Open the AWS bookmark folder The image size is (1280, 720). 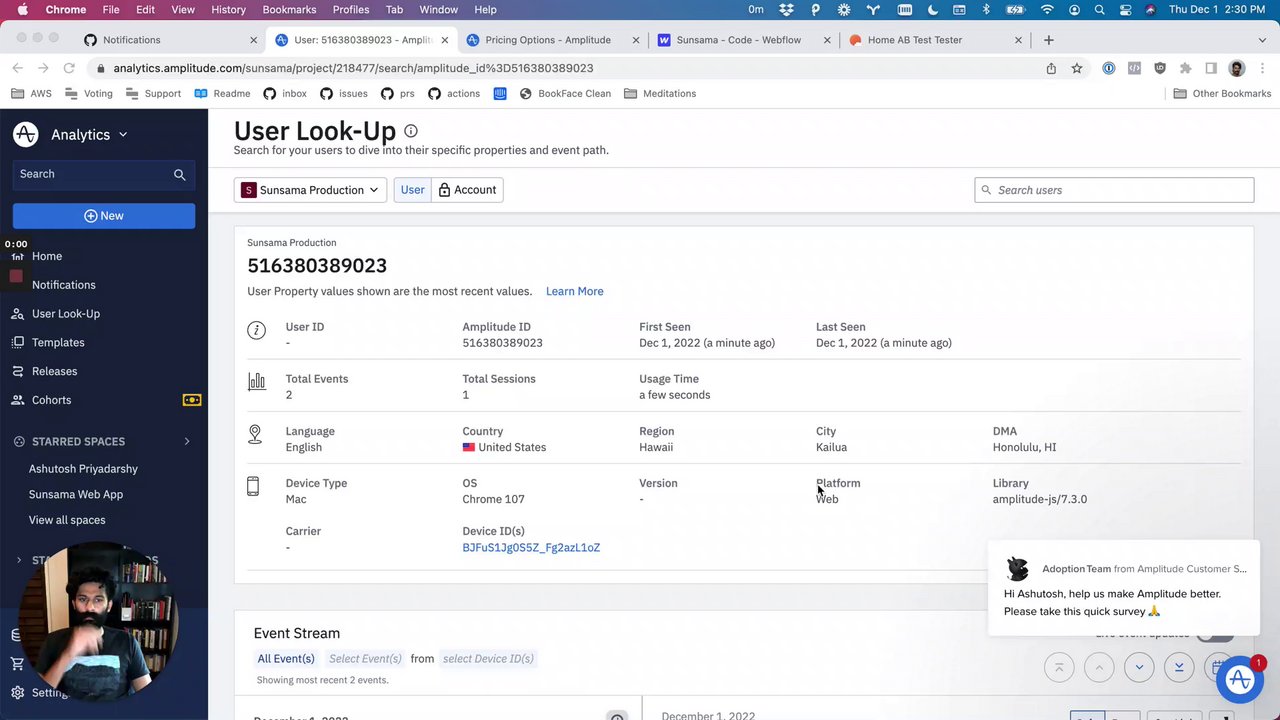click(x=31, y=94)
